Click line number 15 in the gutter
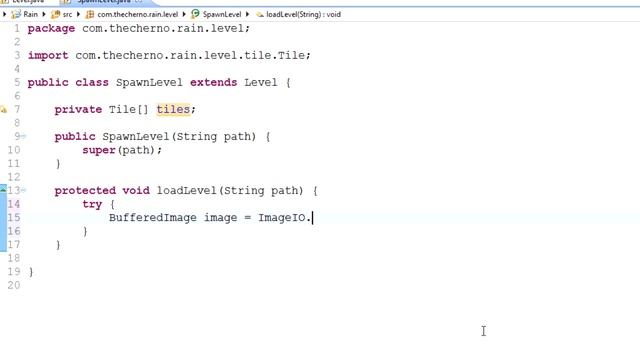The image size is (640, 360). click(13, 218)
